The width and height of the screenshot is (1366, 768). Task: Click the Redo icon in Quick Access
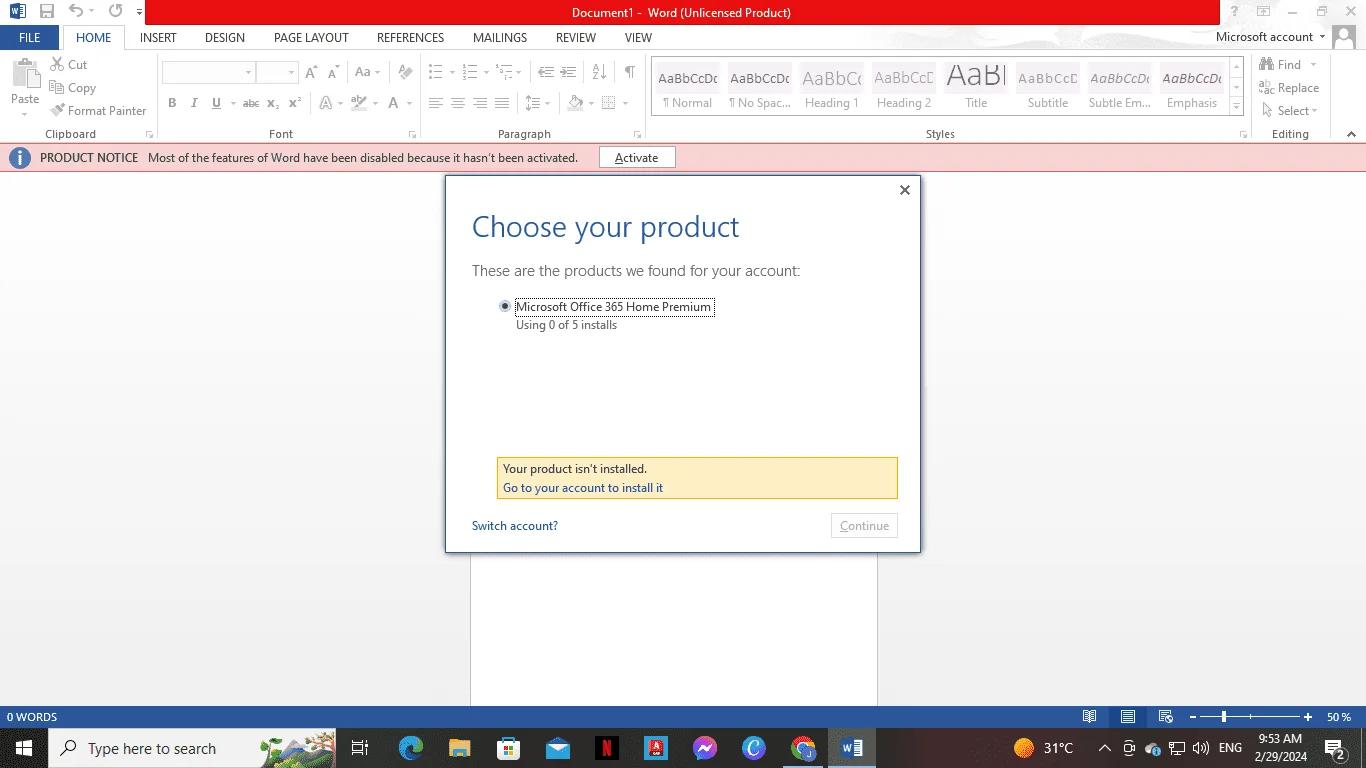[115, 12]
